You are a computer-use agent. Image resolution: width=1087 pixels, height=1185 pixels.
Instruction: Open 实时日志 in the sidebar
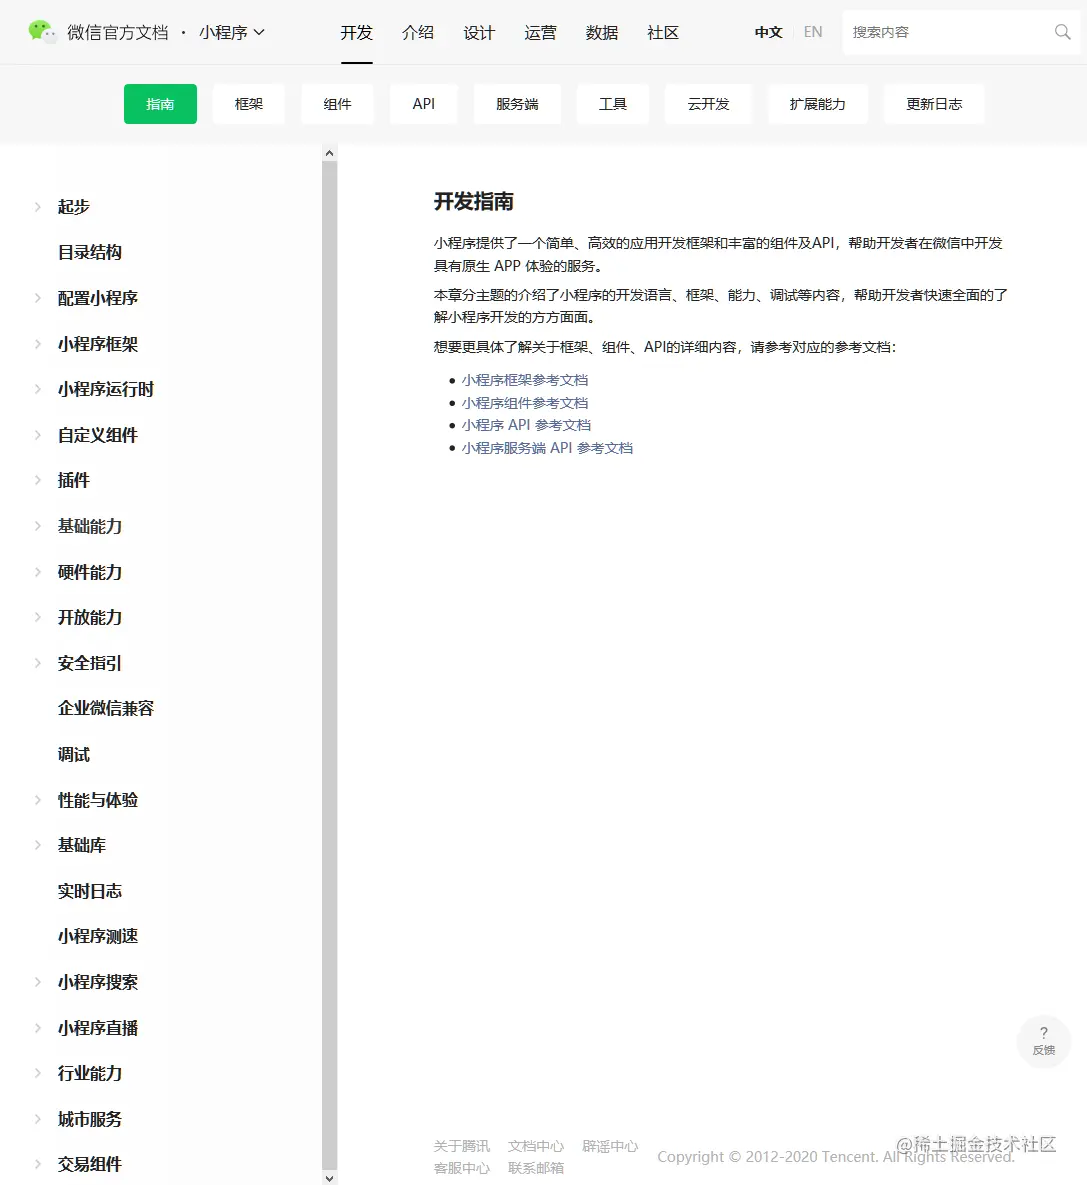click(90, 891)
